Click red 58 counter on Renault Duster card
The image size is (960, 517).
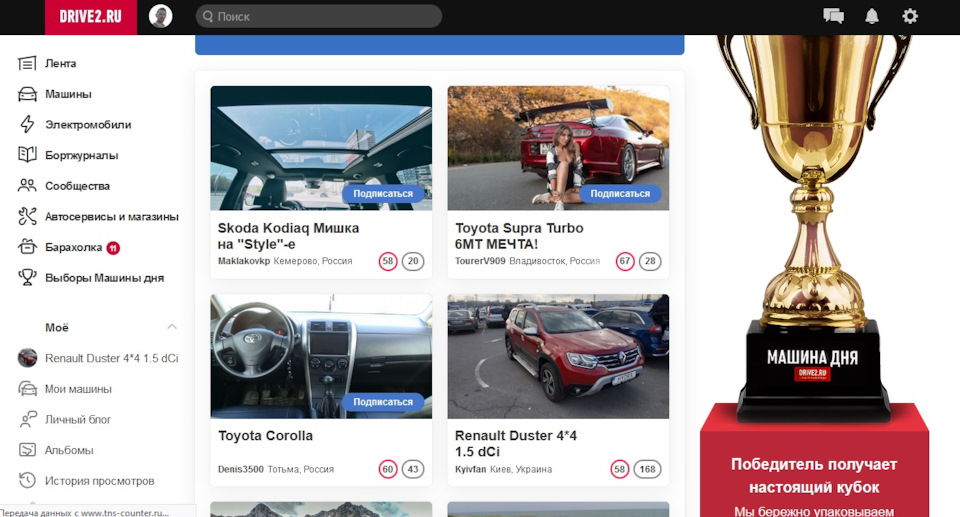click(x=620, y=469)
